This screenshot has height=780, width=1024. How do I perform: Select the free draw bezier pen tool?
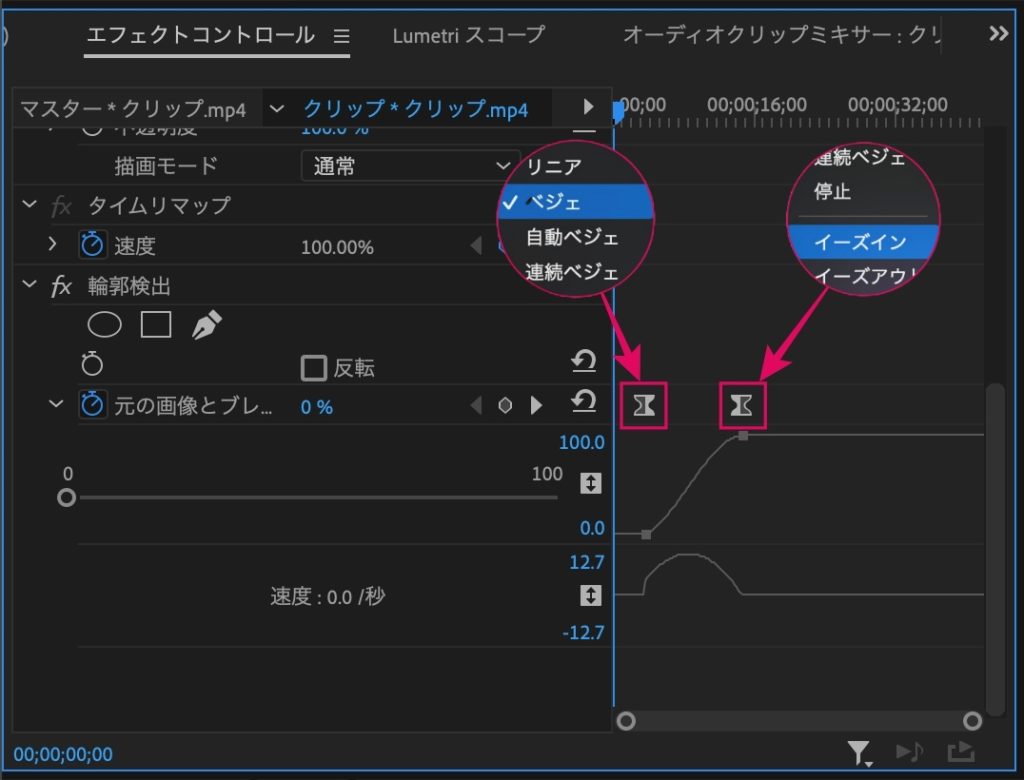point(207,325)
